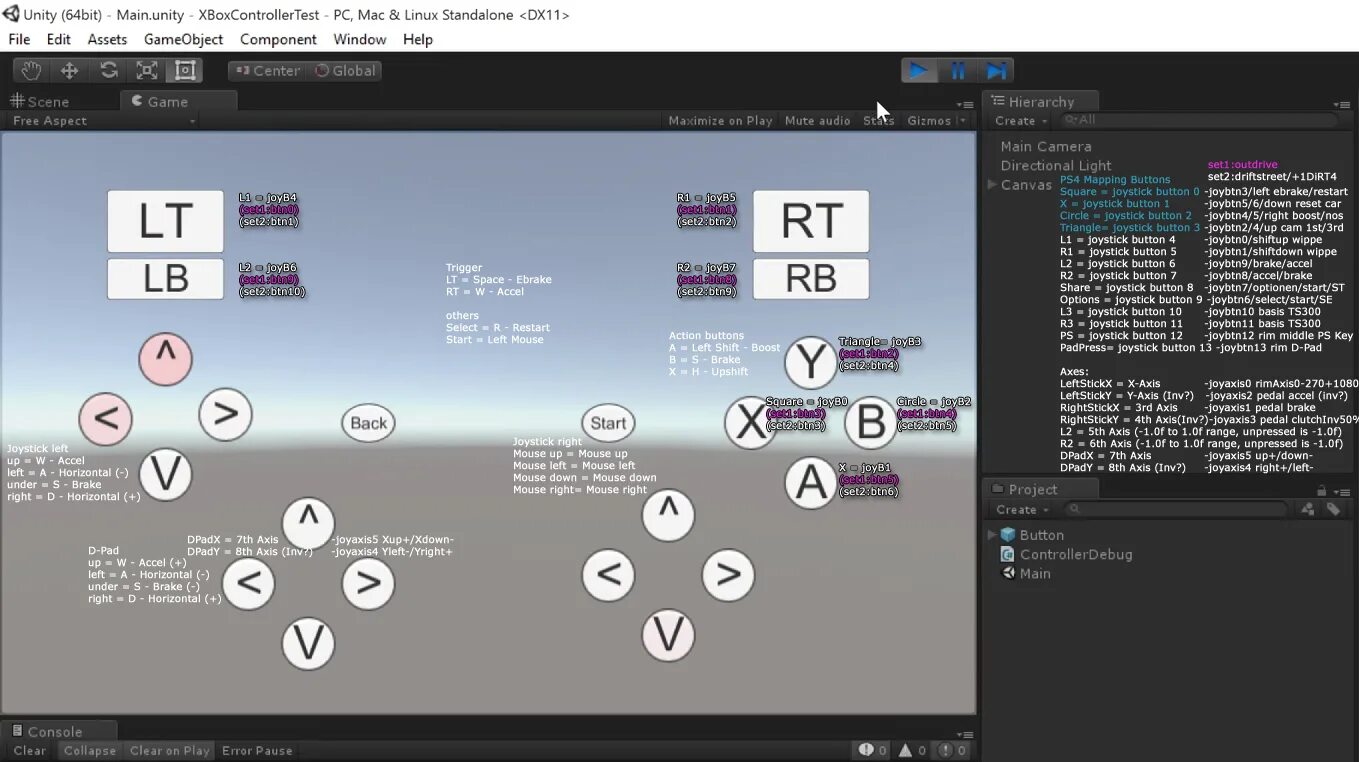Toggle Global coordinate space button

coord(345,71)
